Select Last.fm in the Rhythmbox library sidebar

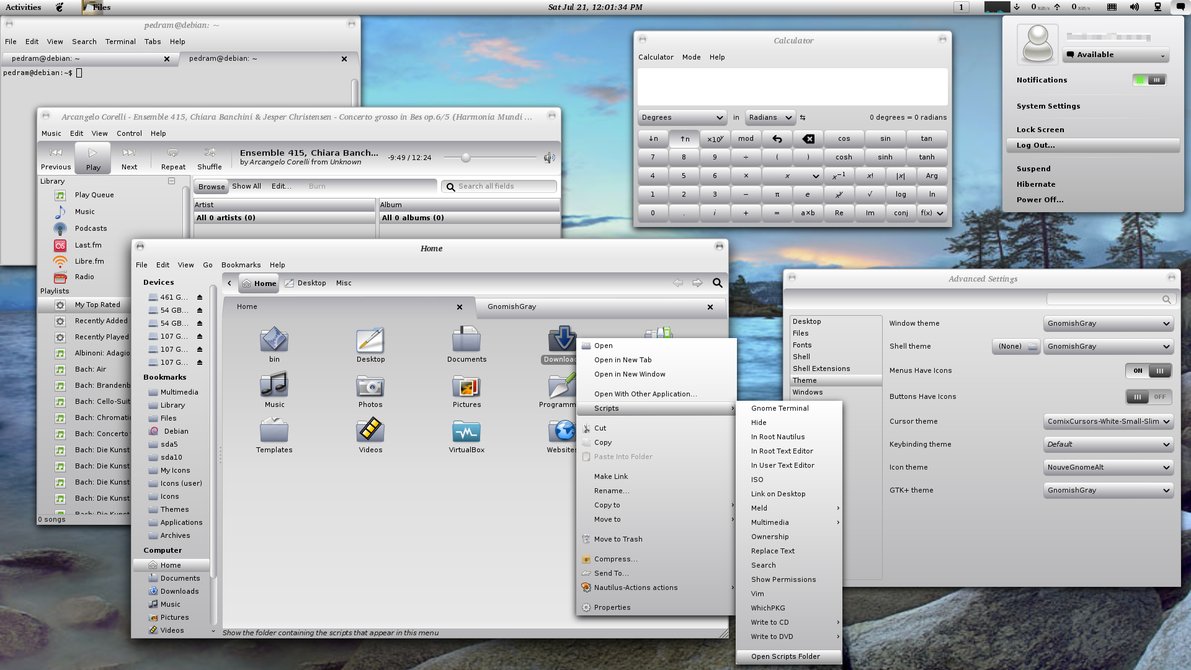[x=87, y=245]
